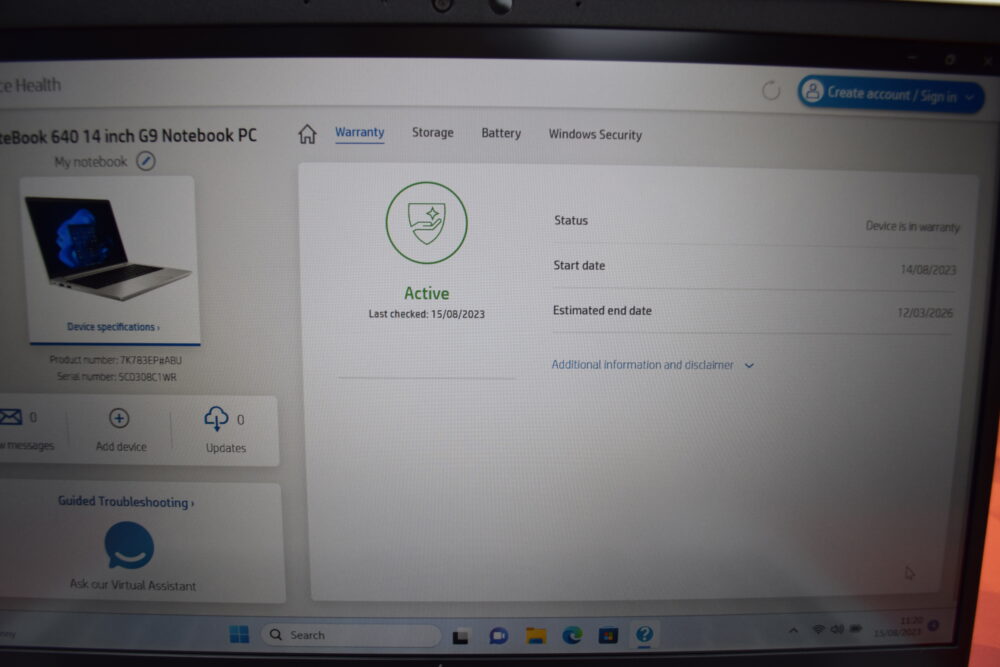The height and width of the screenshot is (667, 1000).
Task: Click the green warranty shield icon
Action: pos(427,223)
